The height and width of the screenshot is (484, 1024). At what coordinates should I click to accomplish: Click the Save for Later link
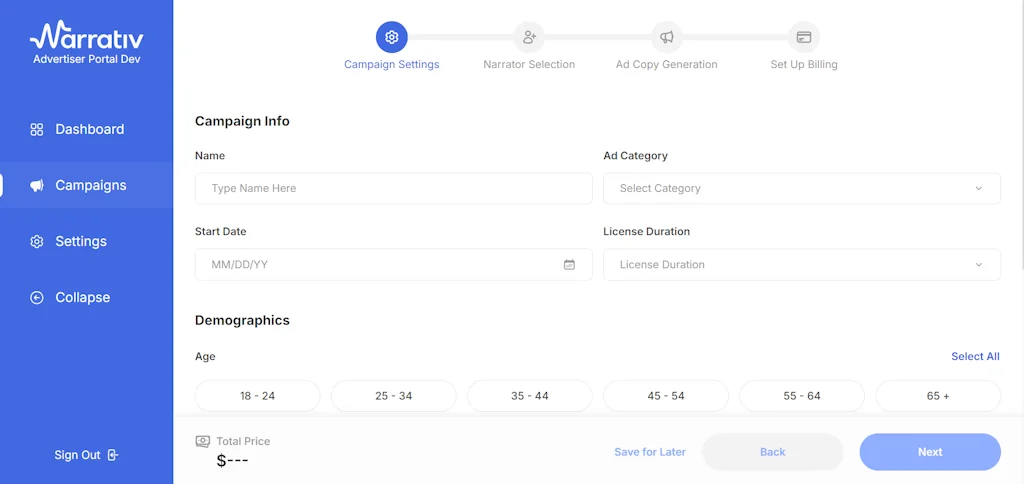click(650, 452)
